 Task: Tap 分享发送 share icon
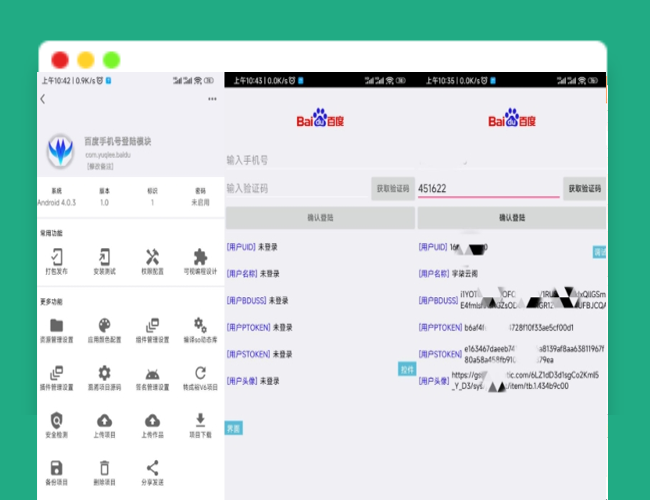pos(152,468)
